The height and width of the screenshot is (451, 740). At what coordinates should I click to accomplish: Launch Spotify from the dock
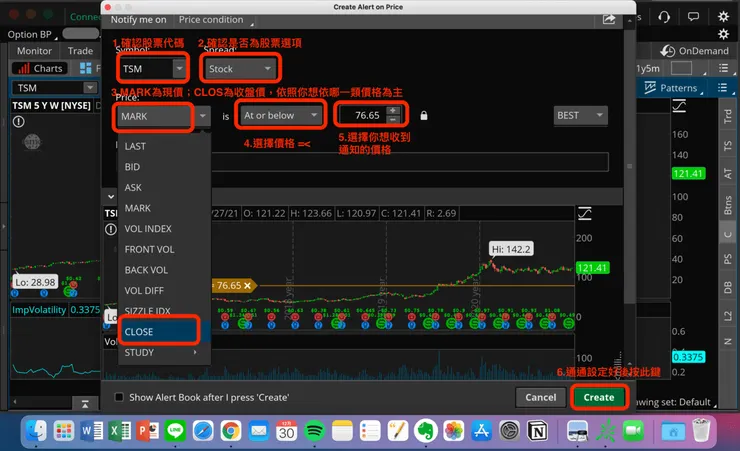pos(314,431)
